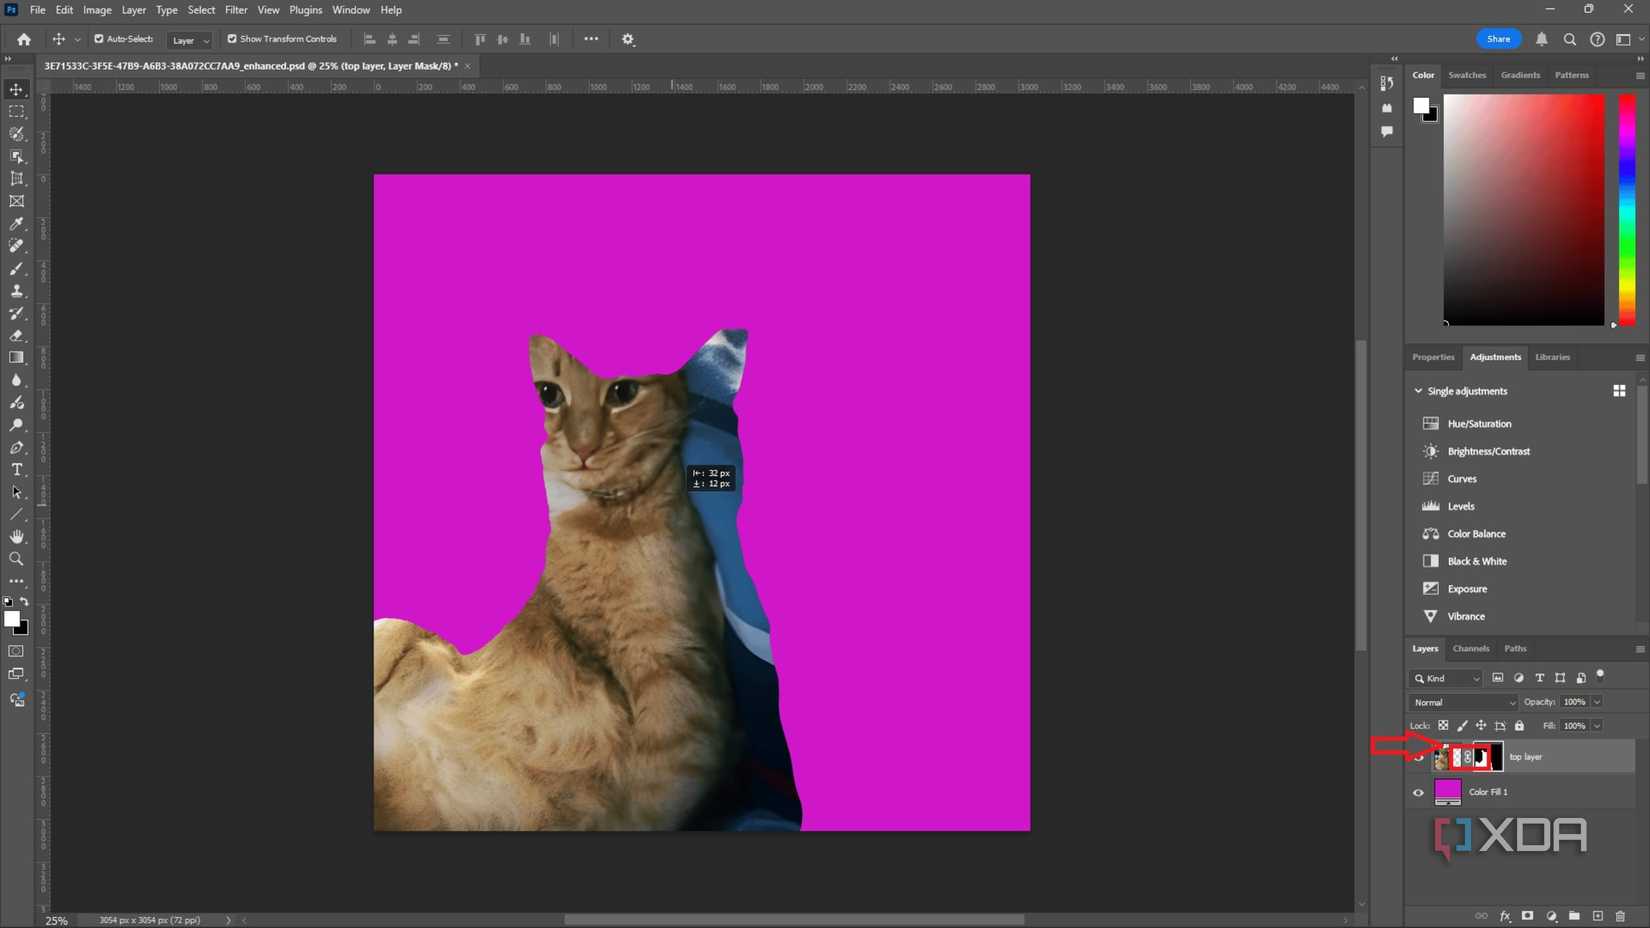
Task: Delete layer via trash icon
Action: (1620, 916)
